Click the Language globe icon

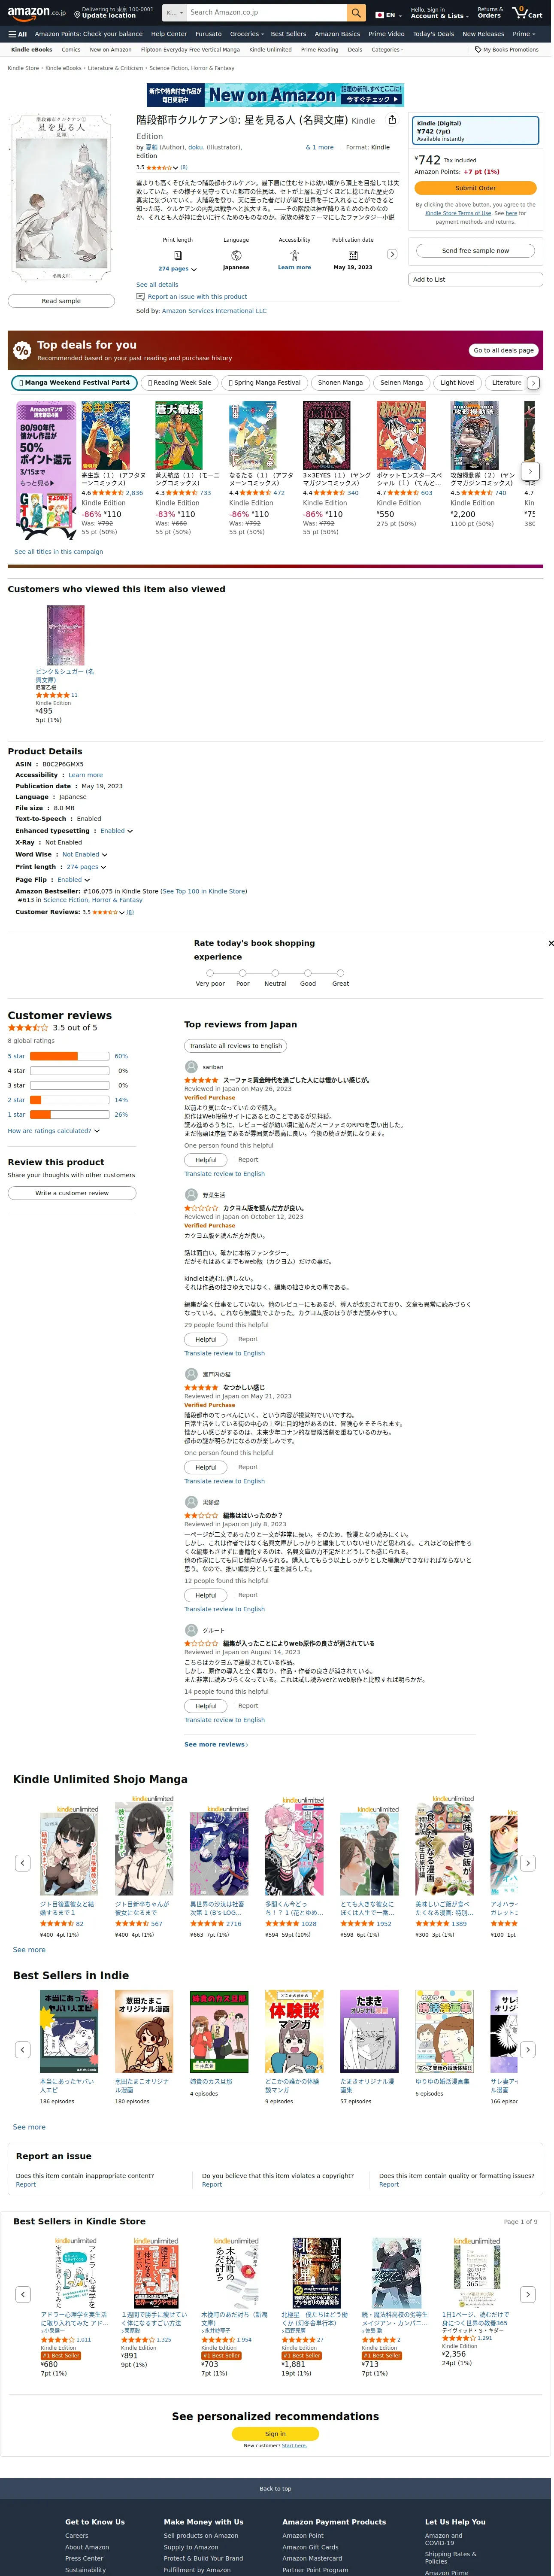236,255
